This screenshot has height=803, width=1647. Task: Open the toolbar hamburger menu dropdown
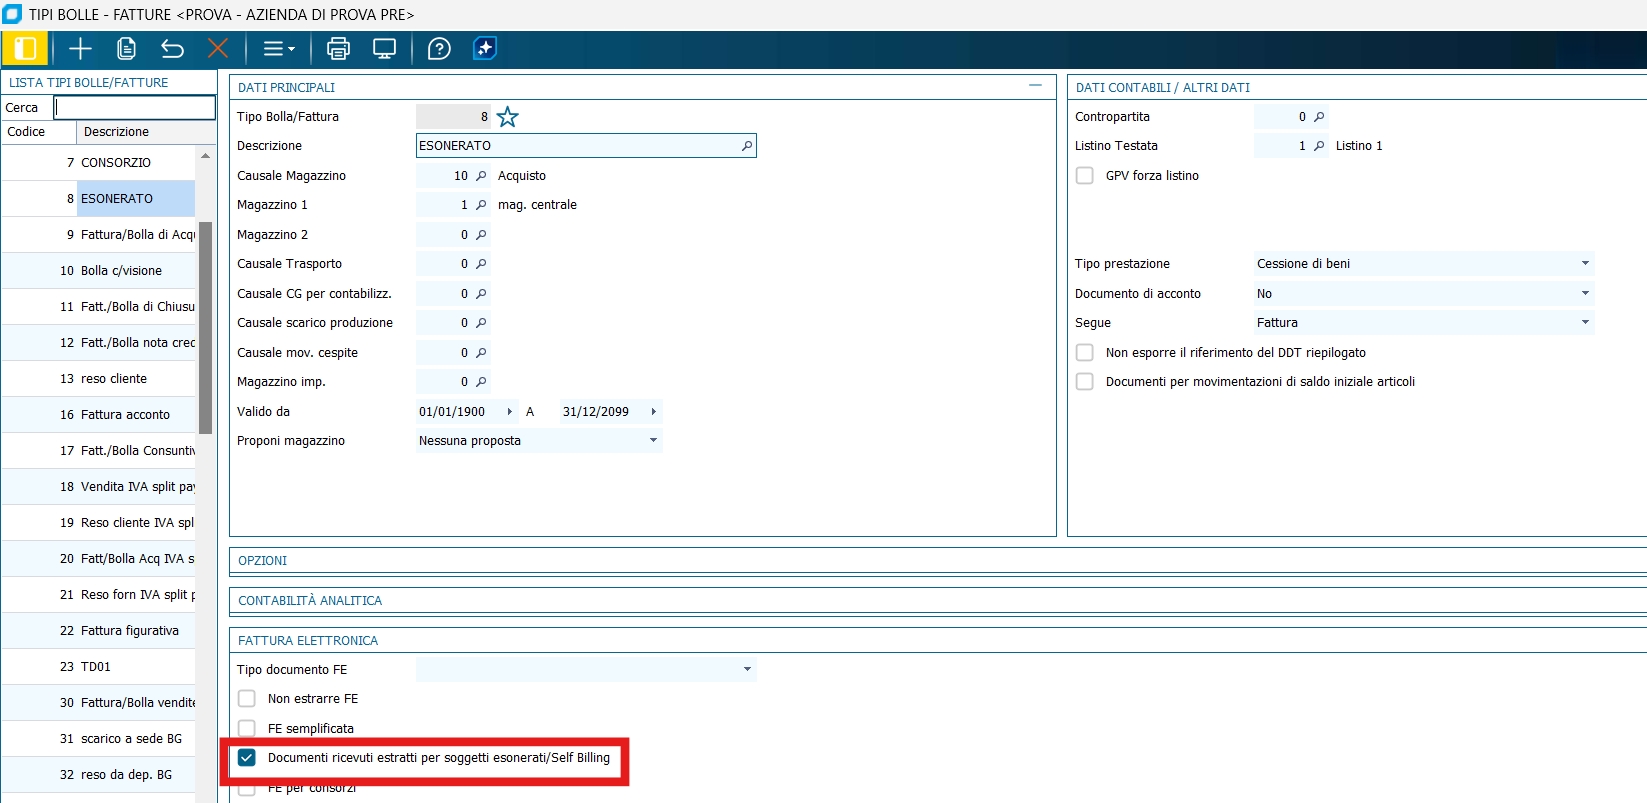pyautogui.click(x=278, y=49)
